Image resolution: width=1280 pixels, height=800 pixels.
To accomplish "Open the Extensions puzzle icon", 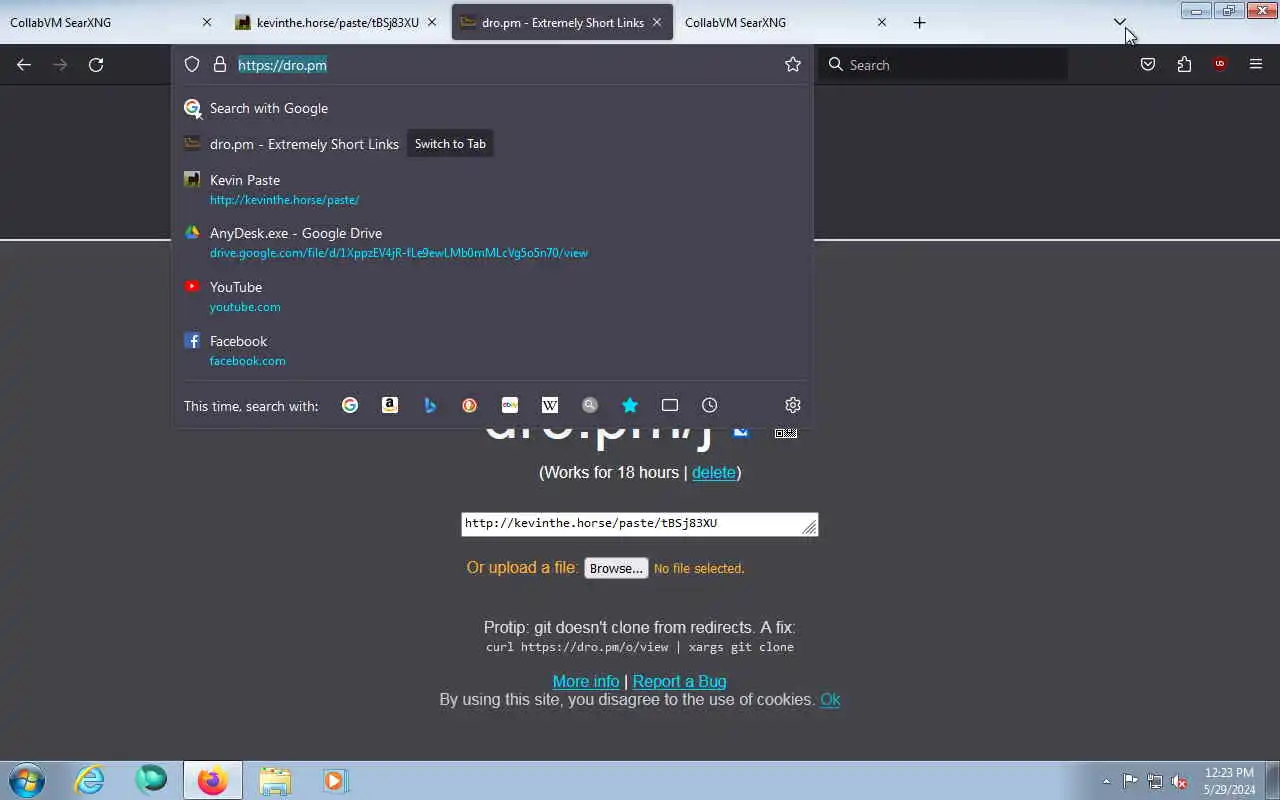I will tap(1184, 65).
